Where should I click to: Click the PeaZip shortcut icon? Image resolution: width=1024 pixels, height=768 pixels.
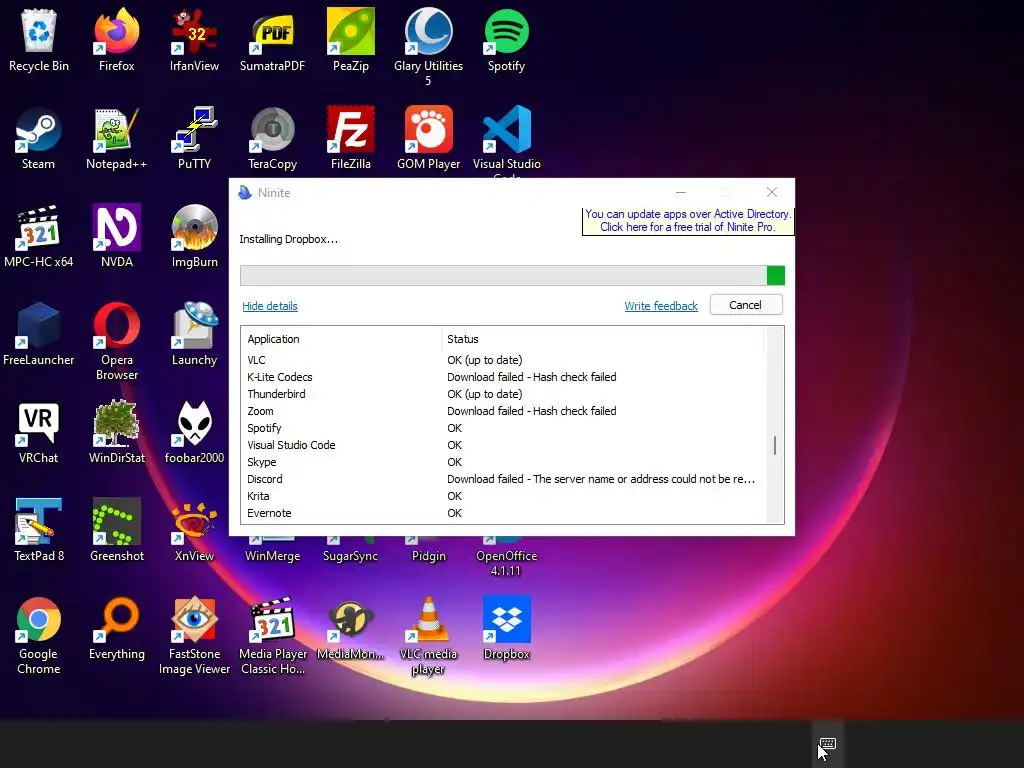(x=351, y=33)
